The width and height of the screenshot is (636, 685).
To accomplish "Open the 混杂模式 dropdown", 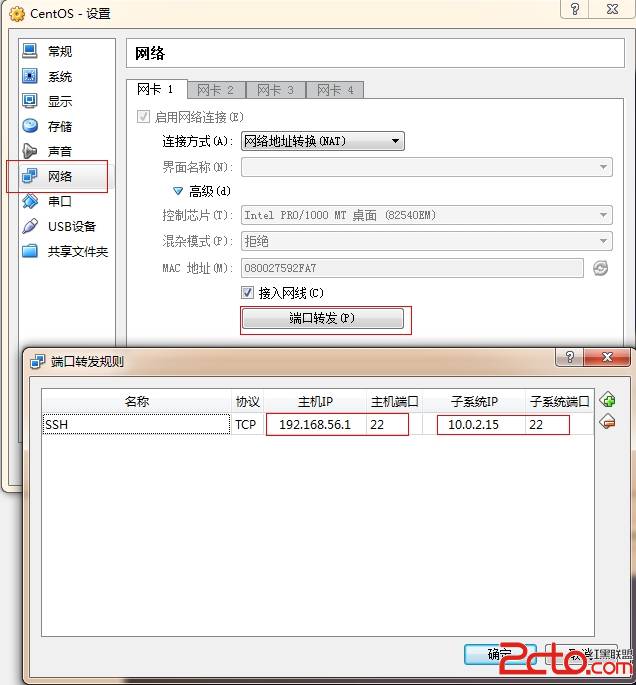I will click(x=427, y=241).
